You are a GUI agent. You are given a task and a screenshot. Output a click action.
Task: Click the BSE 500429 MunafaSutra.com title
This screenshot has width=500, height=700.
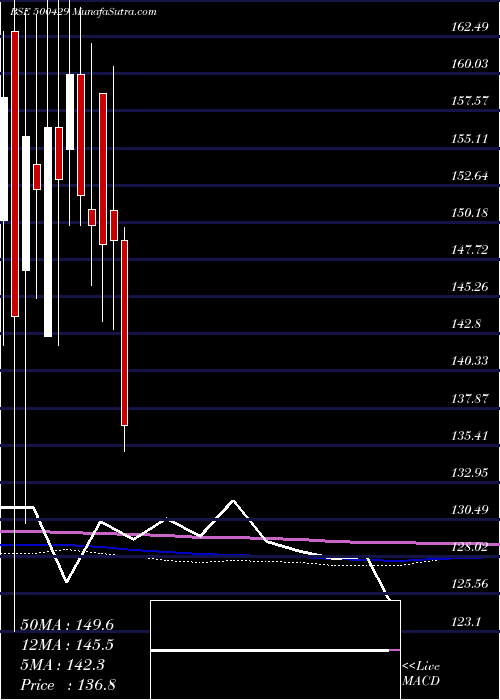point(83,12)
